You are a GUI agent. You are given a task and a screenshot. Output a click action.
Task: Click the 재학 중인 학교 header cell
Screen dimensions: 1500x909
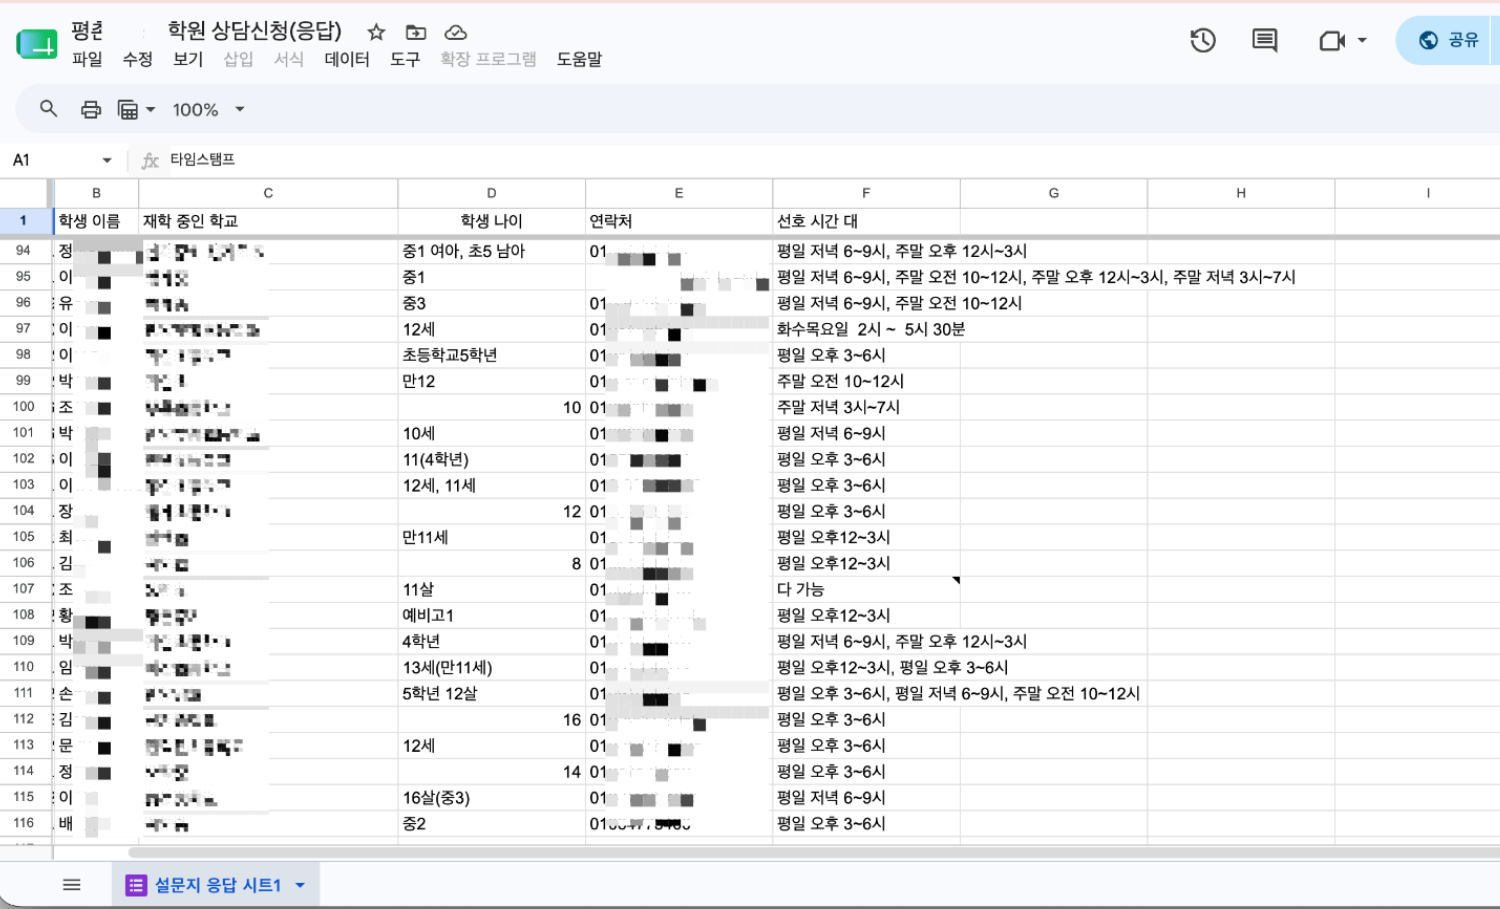point(268,221)
